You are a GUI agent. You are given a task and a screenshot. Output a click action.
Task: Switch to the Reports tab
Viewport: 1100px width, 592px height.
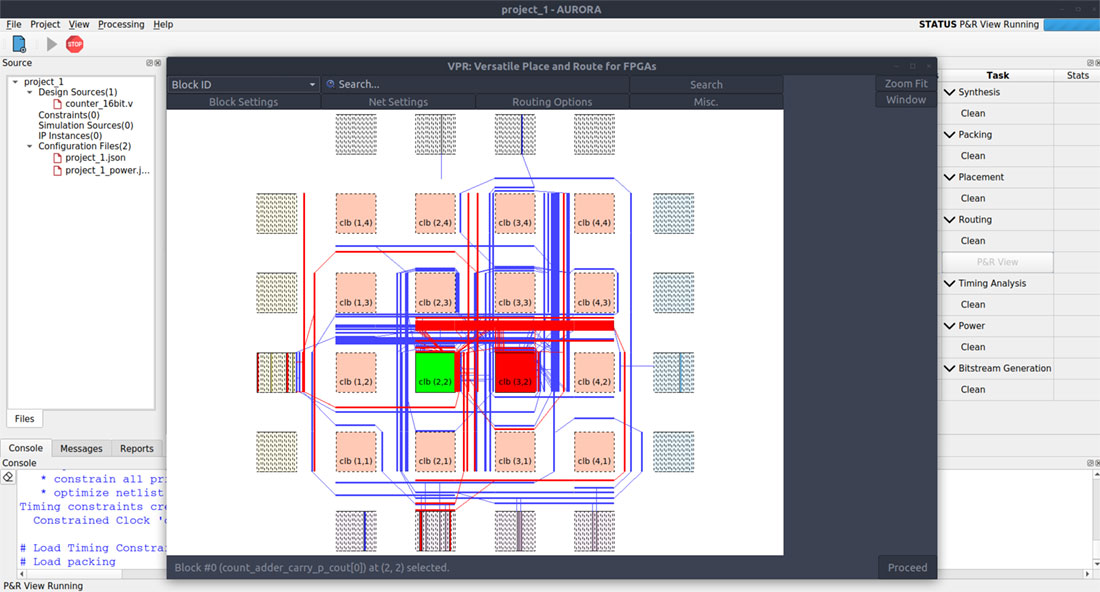click(137, 448)
